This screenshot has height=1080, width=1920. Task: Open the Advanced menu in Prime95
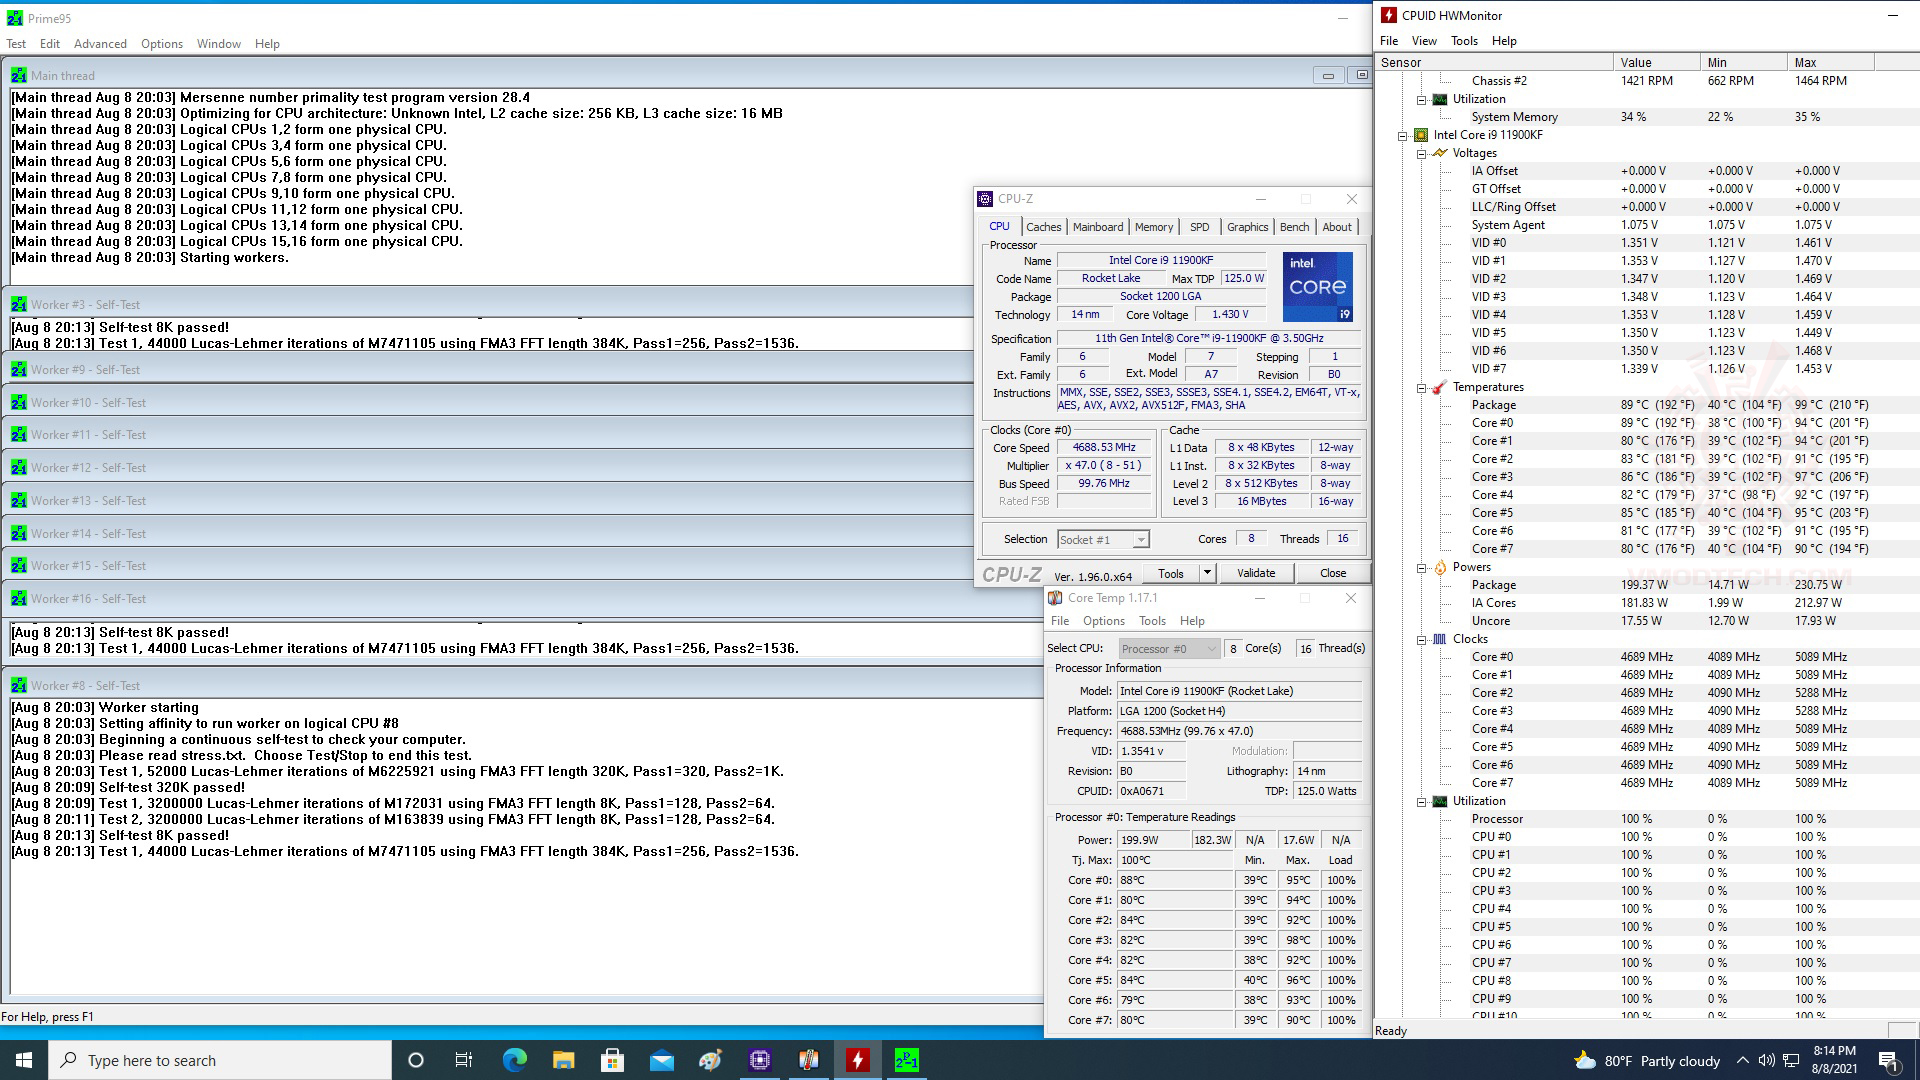pos(100,44)
